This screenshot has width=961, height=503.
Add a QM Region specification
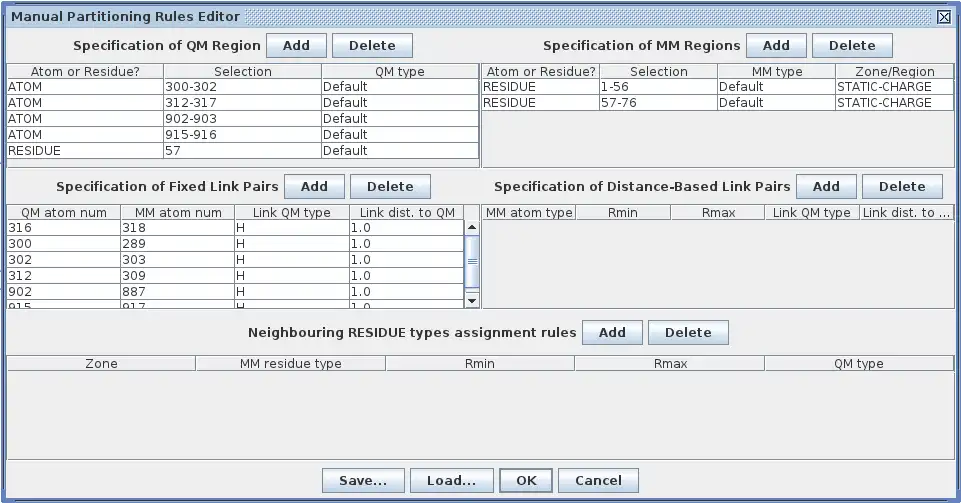[x=296, y=45]
